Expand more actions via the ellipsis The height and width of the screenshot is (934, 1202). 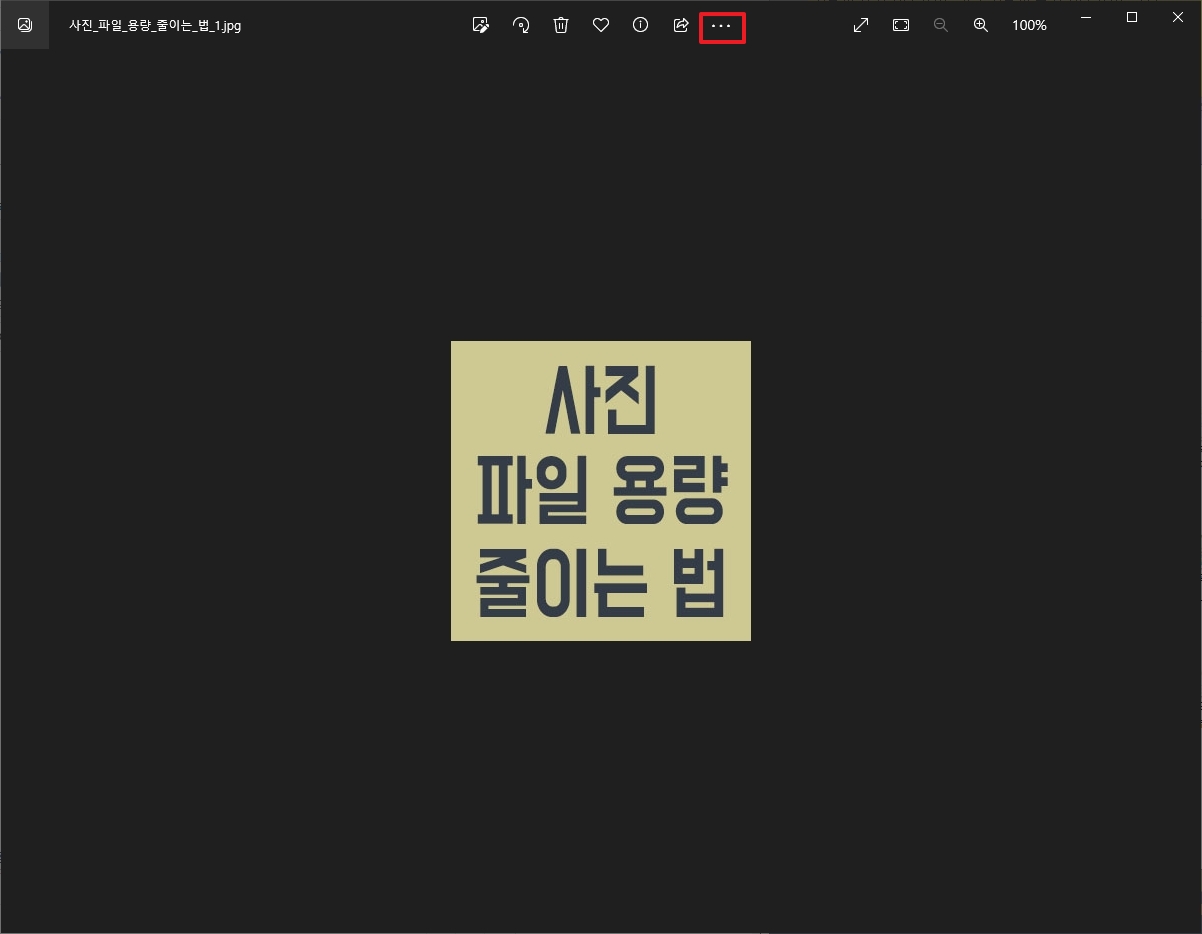point(722,27)
